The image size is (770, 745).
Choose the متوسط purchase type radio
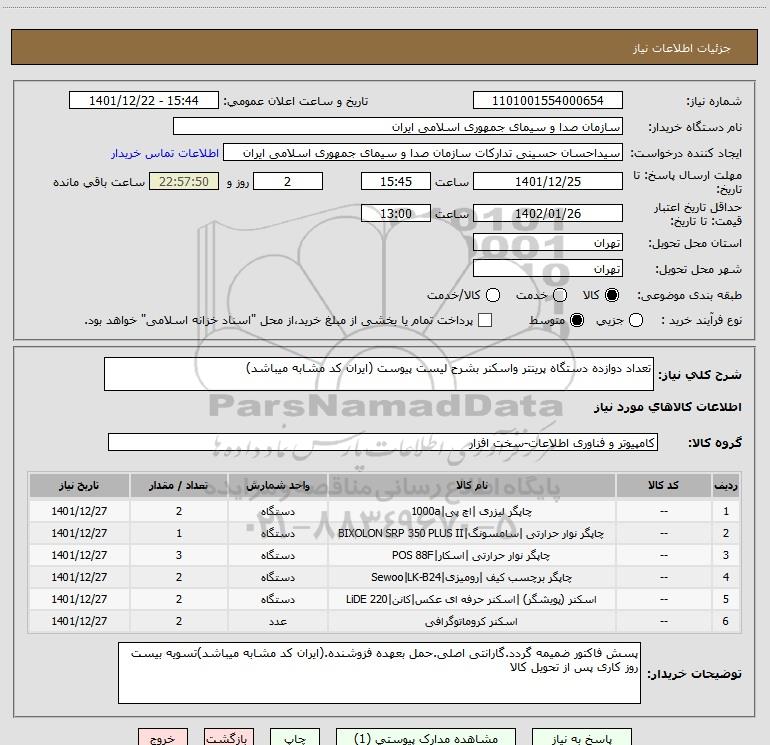pos(577,320)
